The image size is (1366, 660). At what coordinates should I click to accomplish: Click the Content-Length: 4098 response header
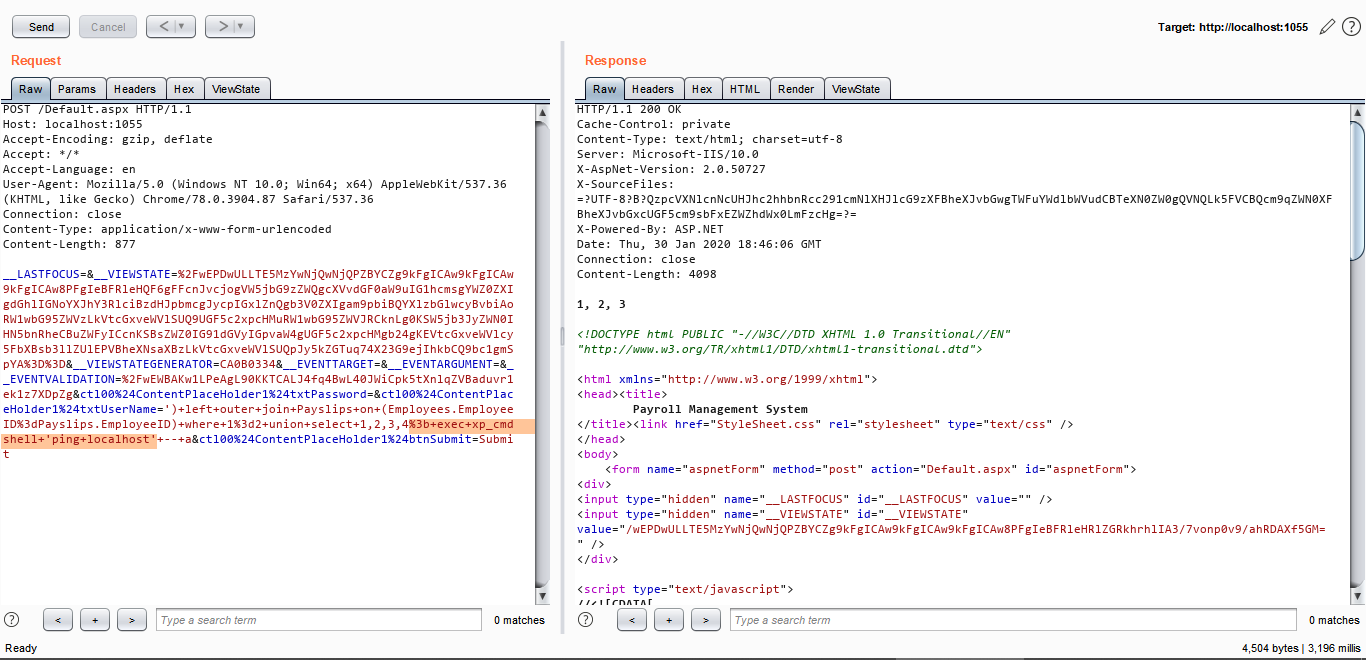pos(646,274)
